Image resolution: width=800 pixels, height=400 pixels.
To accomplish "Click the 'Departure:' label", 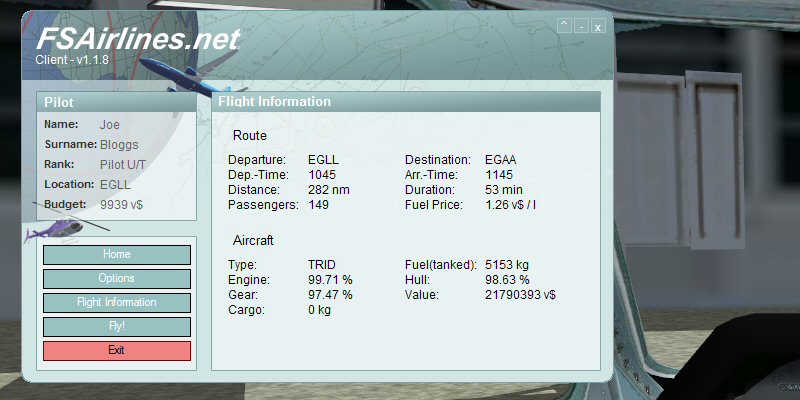I will click(257, 160).
